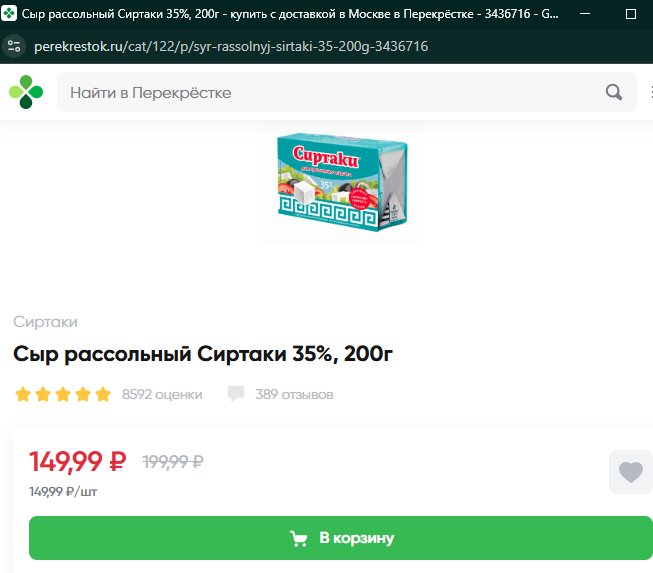Open the Perekrestok clover logo homepage
Screen dimensions: 653x573
(26, 92)
